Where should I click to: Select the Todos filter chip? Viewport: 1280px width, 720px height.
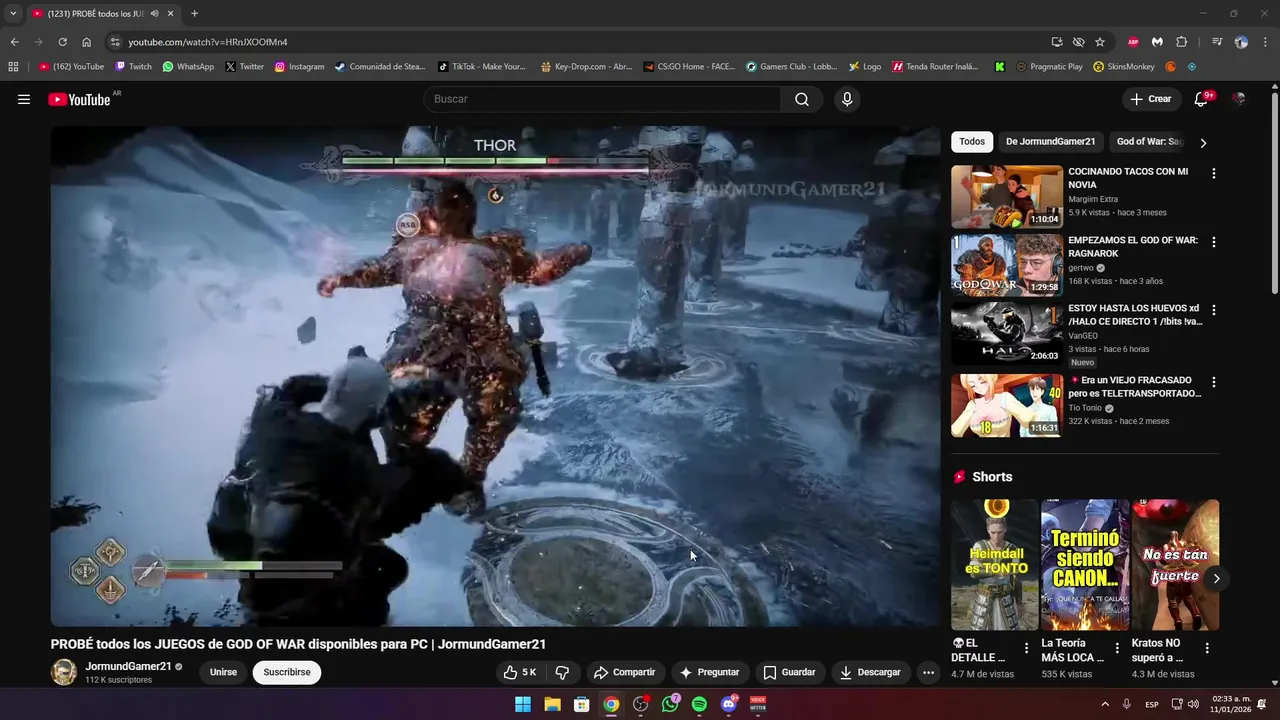pos(972,142)
